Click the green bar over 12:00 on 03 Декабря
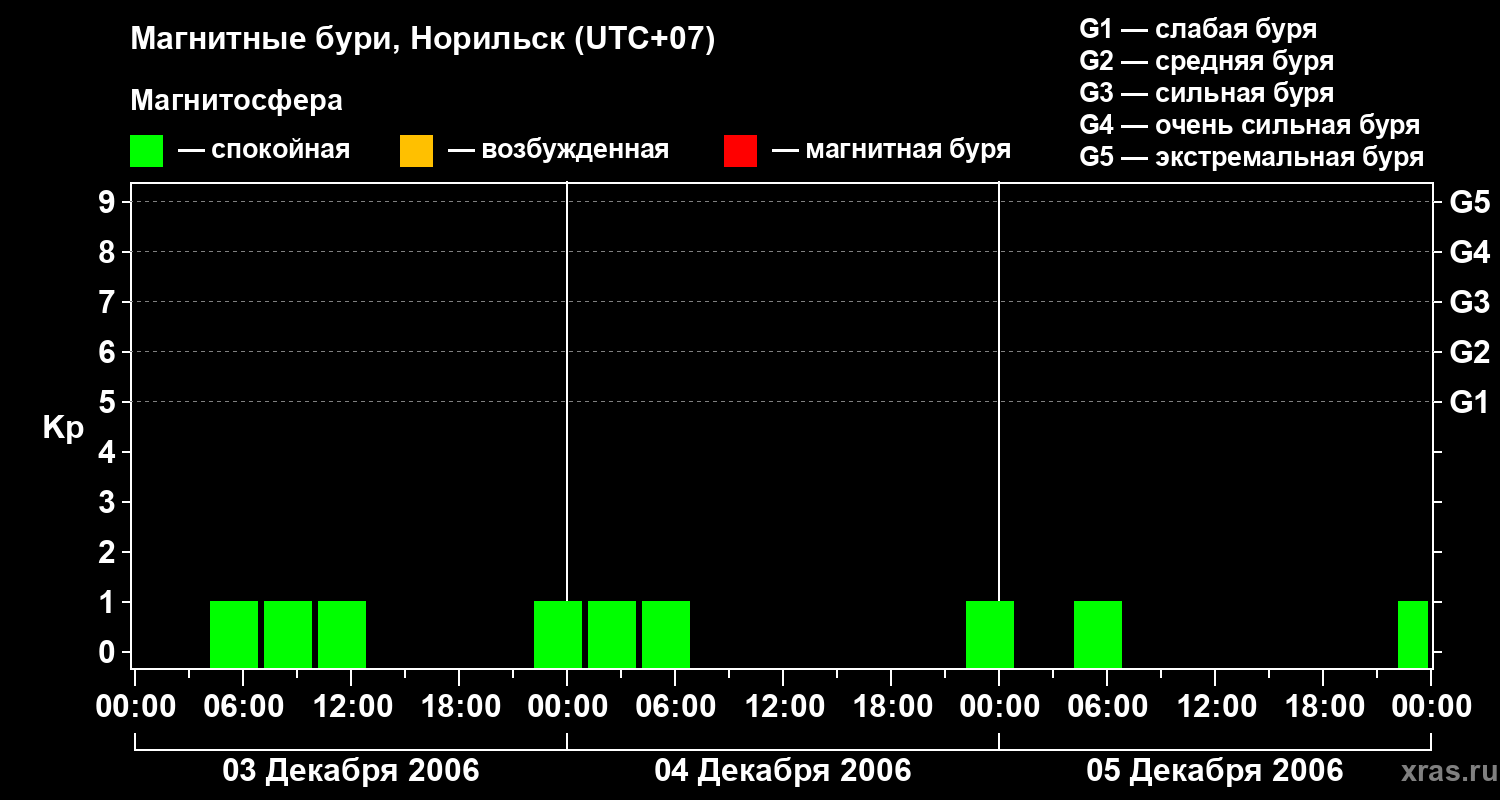The image size is (1500, 800). pos(342,634)
